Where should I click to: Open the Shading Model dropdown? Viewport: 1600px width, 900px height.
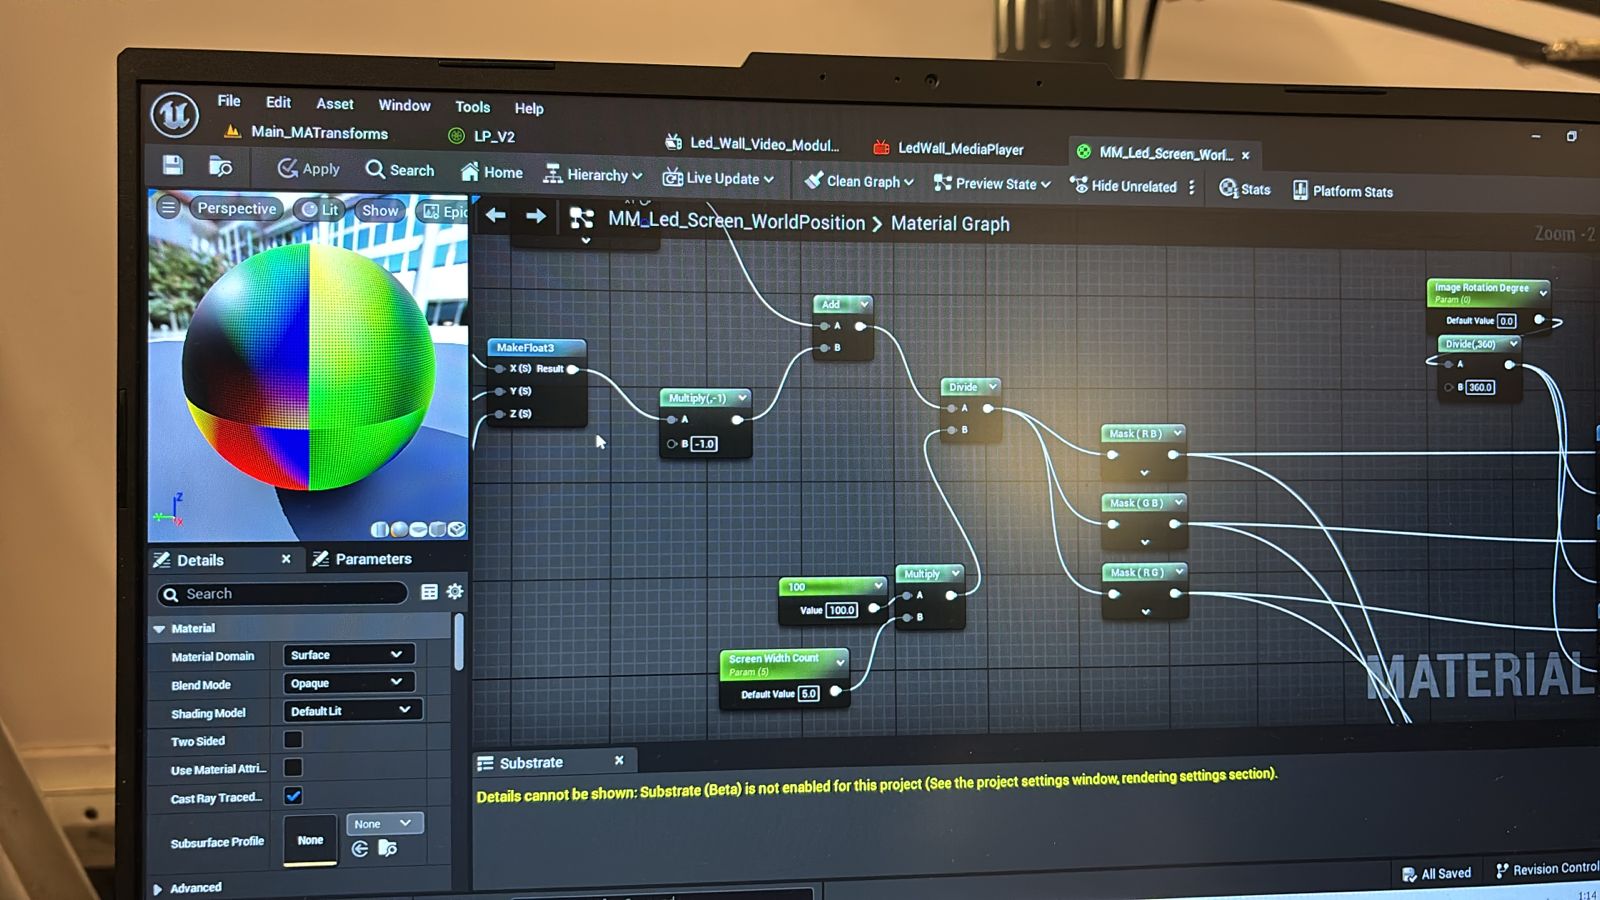coord(351,711)
